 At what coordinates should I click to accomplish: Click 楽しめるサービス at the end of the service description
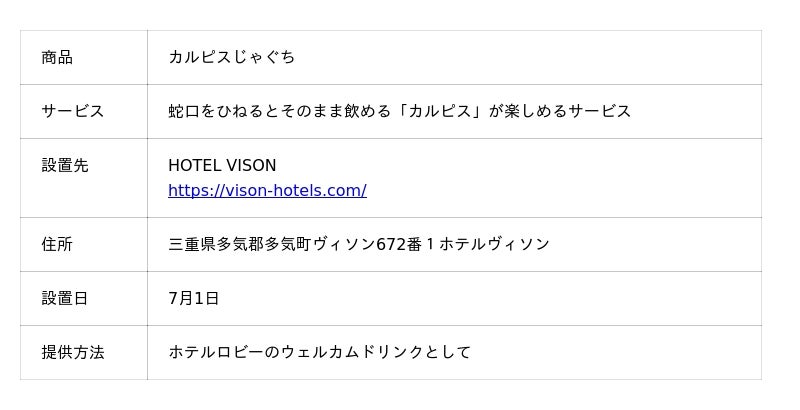pyautogui.click(x=568, y=111)
